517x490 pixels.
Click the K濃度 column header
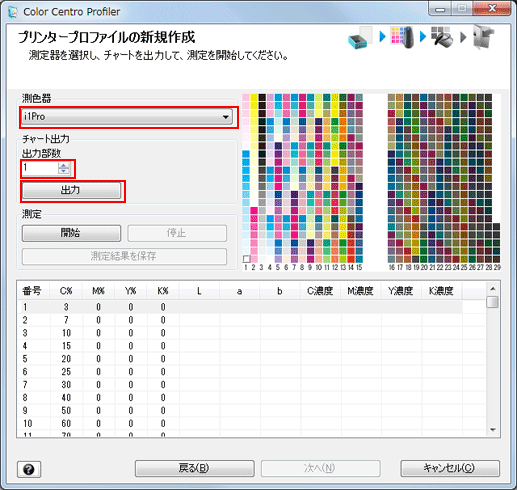[441, 291]
